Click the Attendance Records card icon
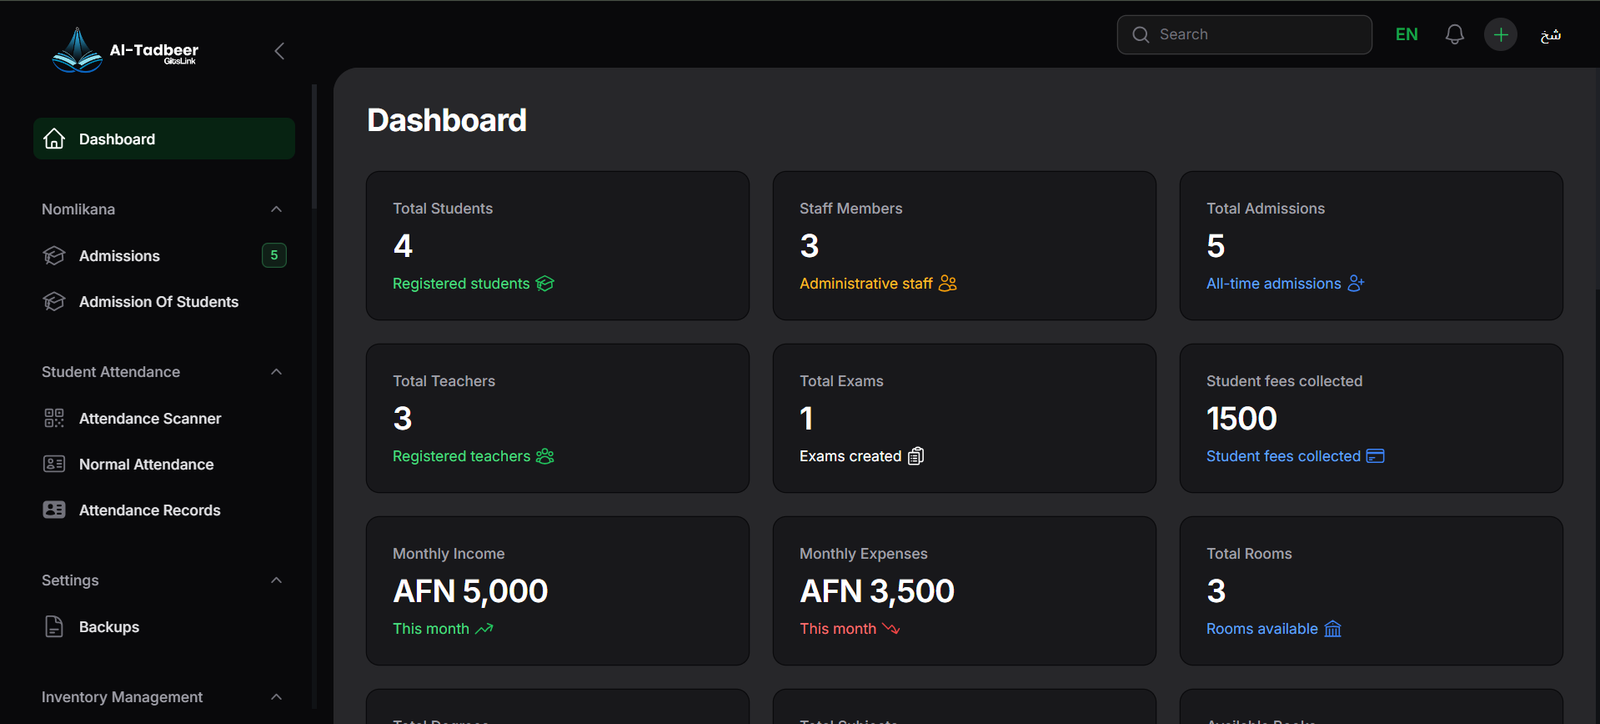Screen dimensions: 1600x724 click(x=54, y=510)
